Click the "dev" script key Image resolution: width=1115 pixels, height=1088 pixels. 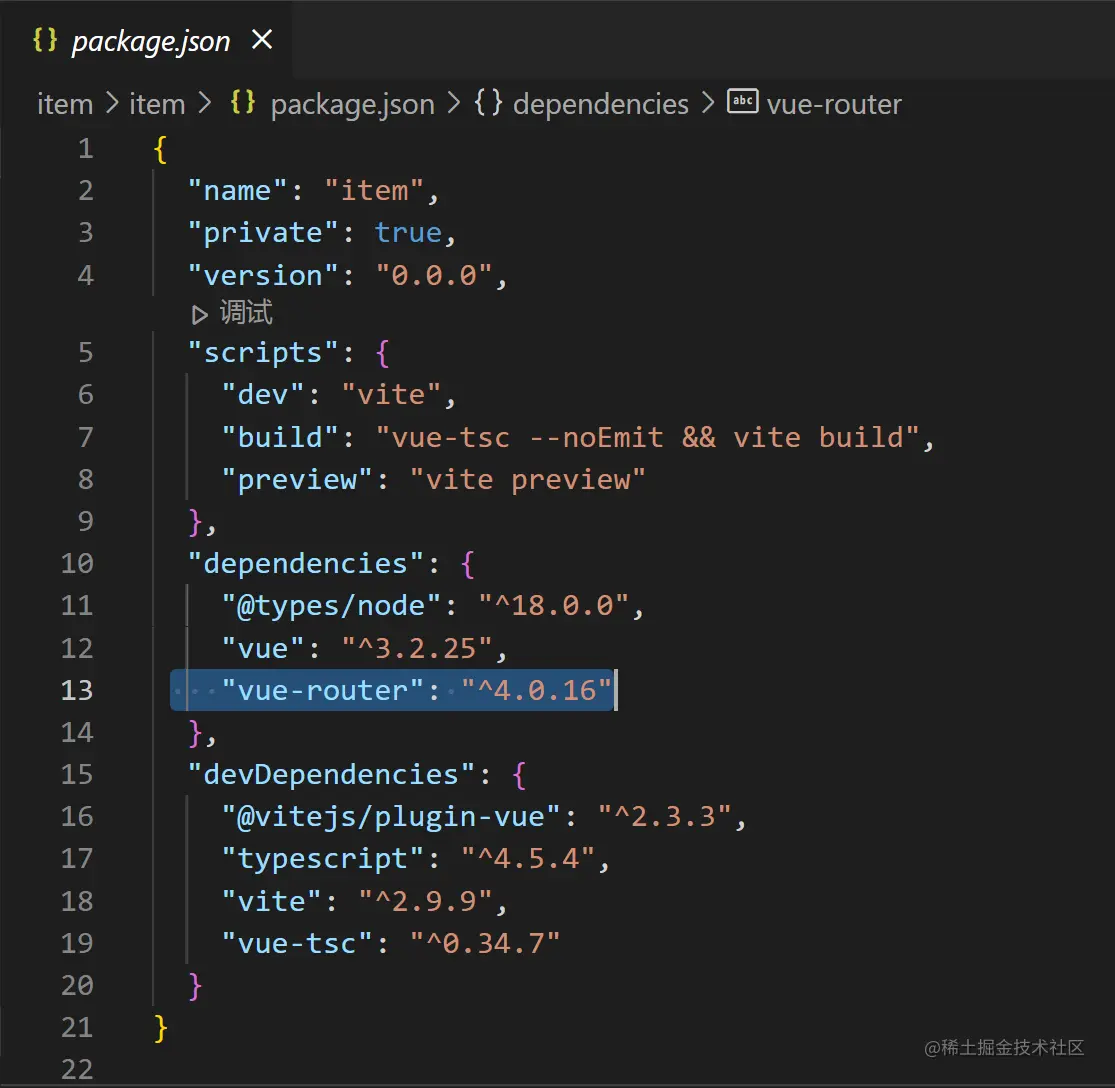pyautogui.click(x=263, y=395)
